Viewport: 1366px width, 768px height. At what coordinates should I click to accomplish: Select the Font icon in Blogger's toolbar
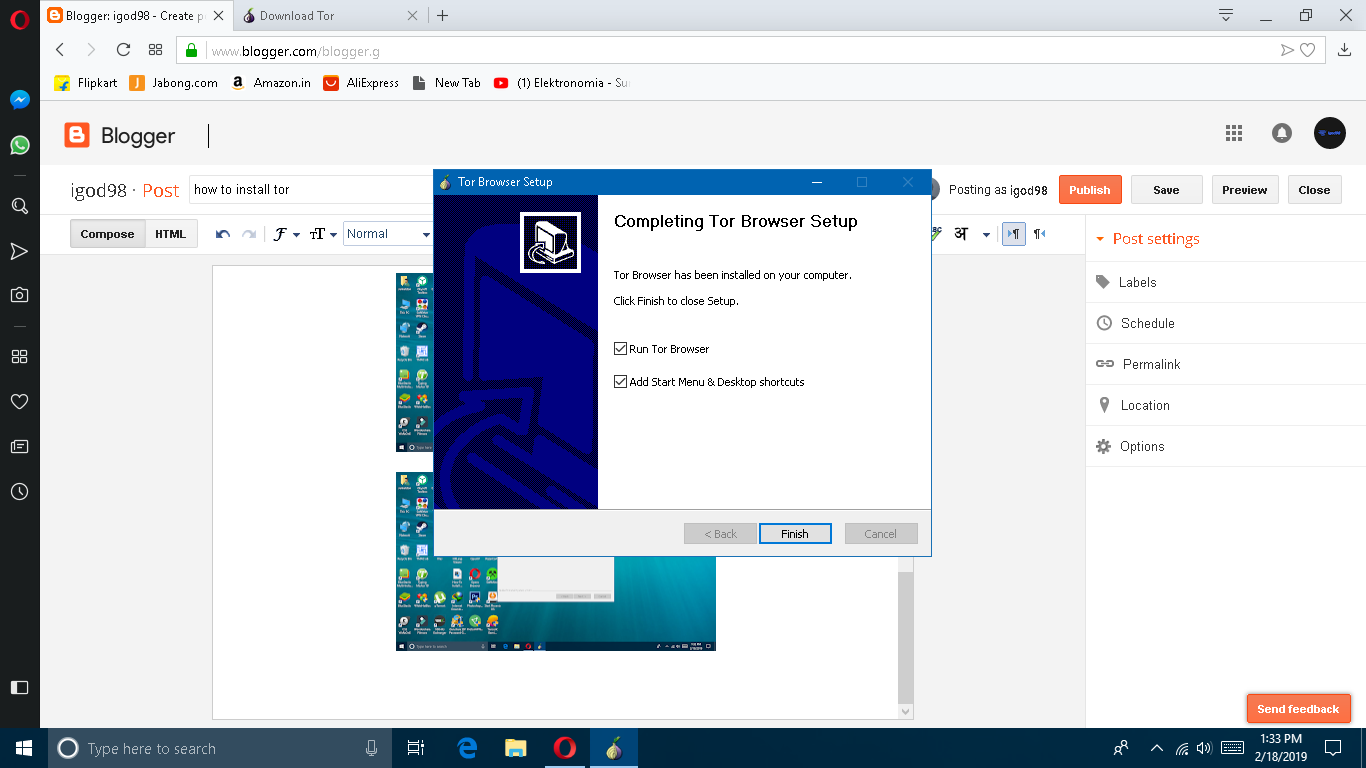281,233
